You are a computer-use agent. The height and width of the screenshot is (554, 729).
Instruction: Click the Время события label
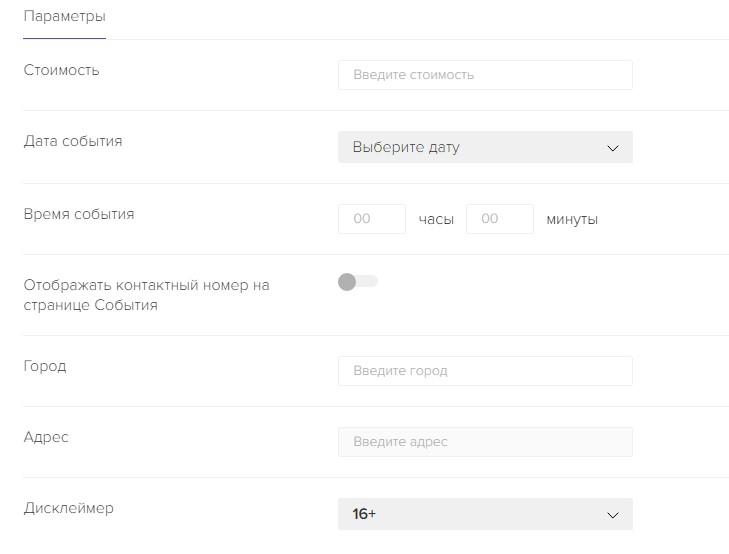[x=79, y=213]
